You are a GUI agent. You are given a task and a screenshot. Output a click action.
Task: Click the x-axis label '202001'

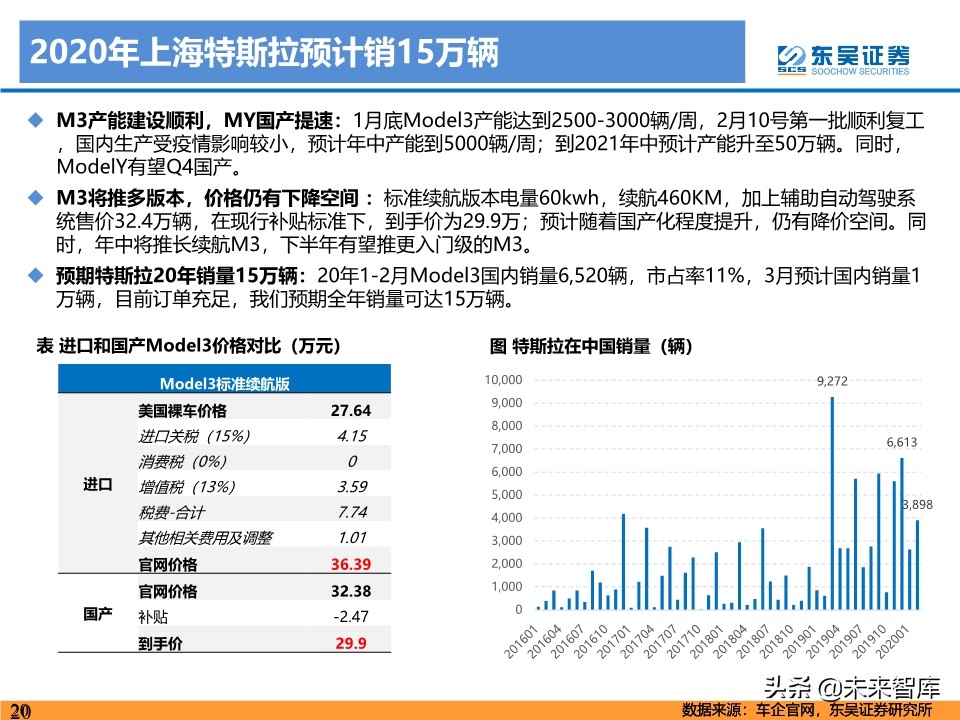pyautogui.click(x=893, y=641)
